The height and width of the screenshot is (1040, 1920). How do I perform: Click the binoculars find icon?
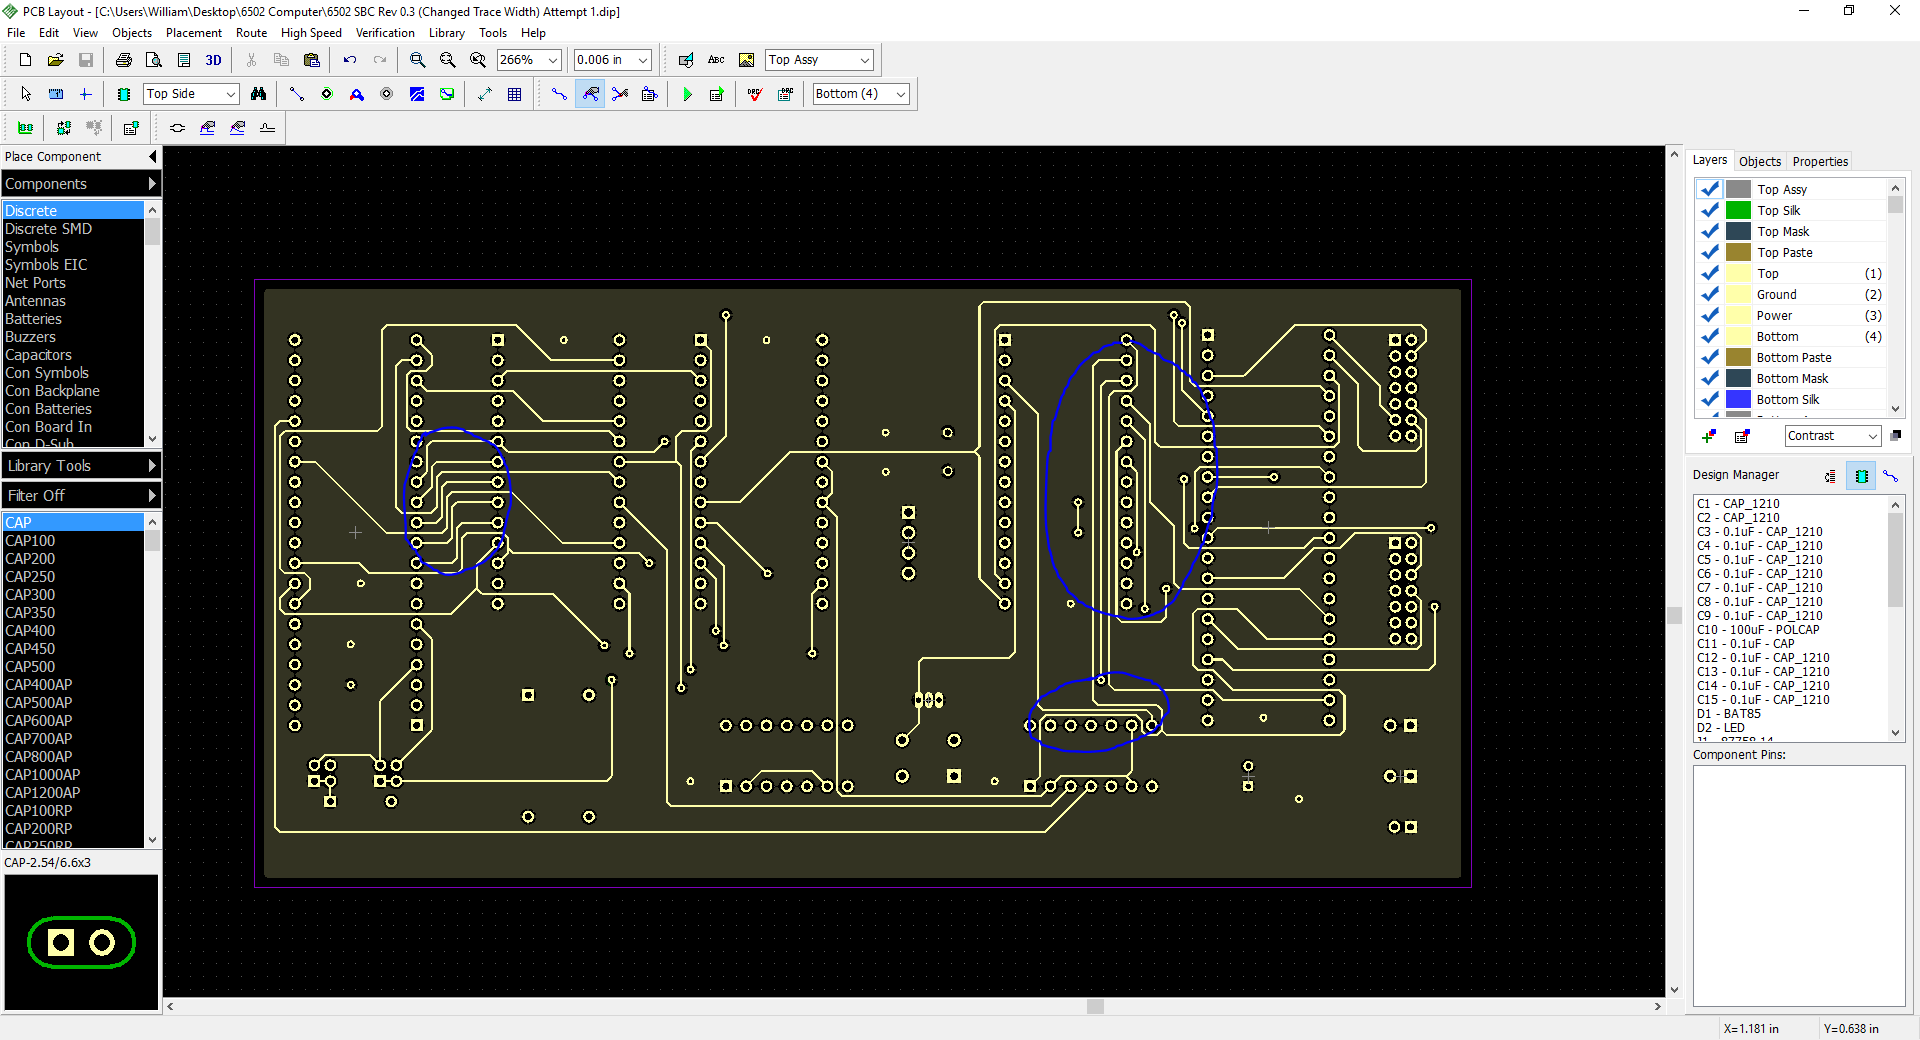tap(259, 94)
